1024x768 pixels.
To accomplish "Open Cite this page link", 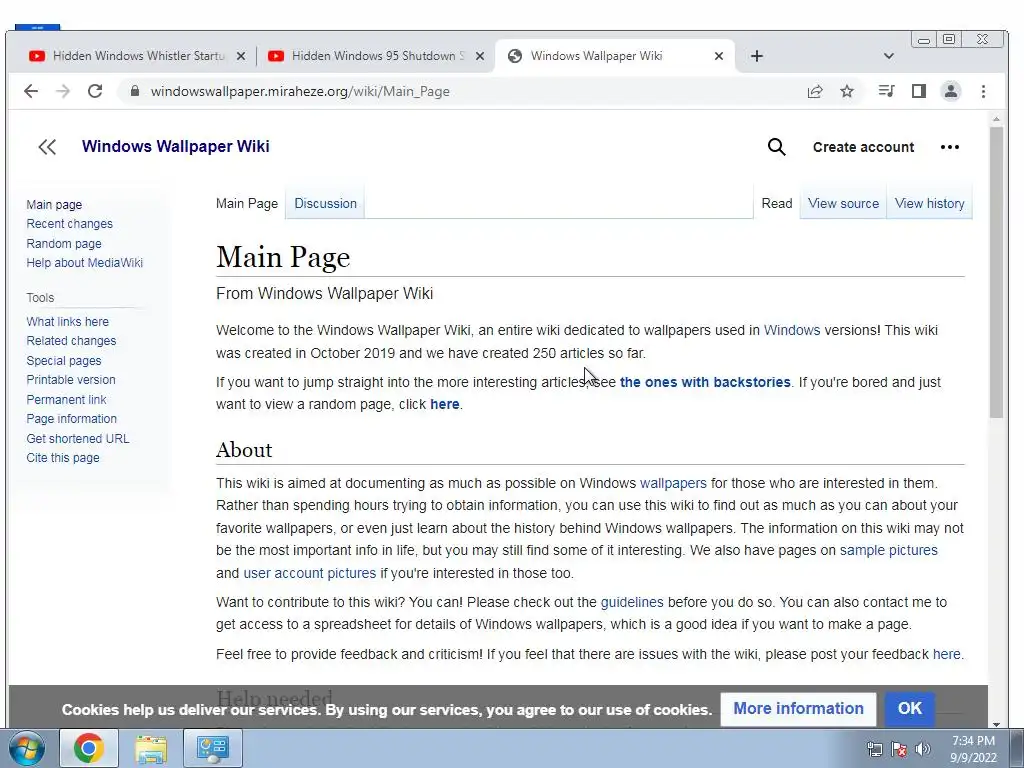I will [63, 458].
